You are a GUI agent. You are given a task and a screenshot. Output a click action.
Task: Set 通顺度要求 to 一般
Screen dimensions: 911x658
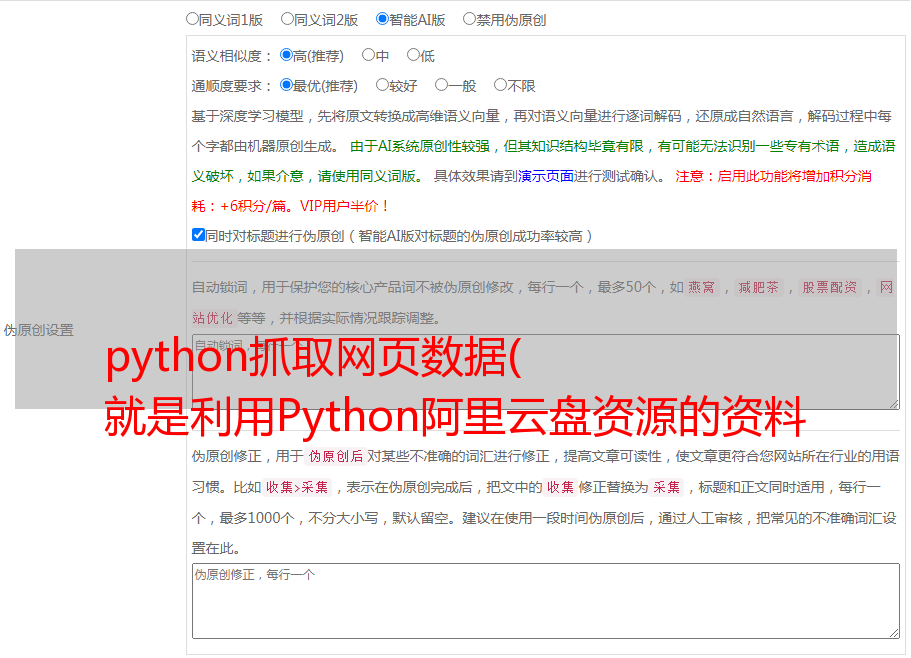click(442, 85)
